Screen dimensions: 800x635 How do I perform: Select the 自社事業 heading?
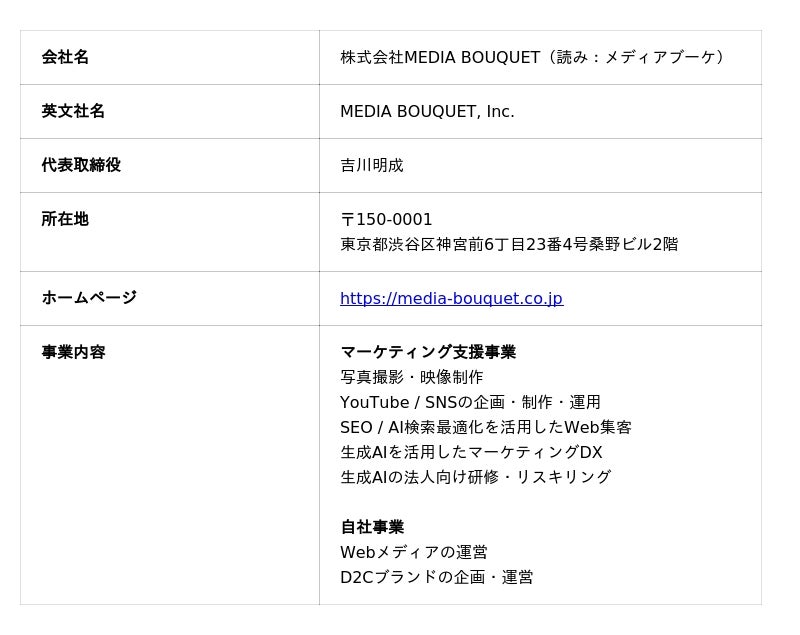(x=372, y=527)
